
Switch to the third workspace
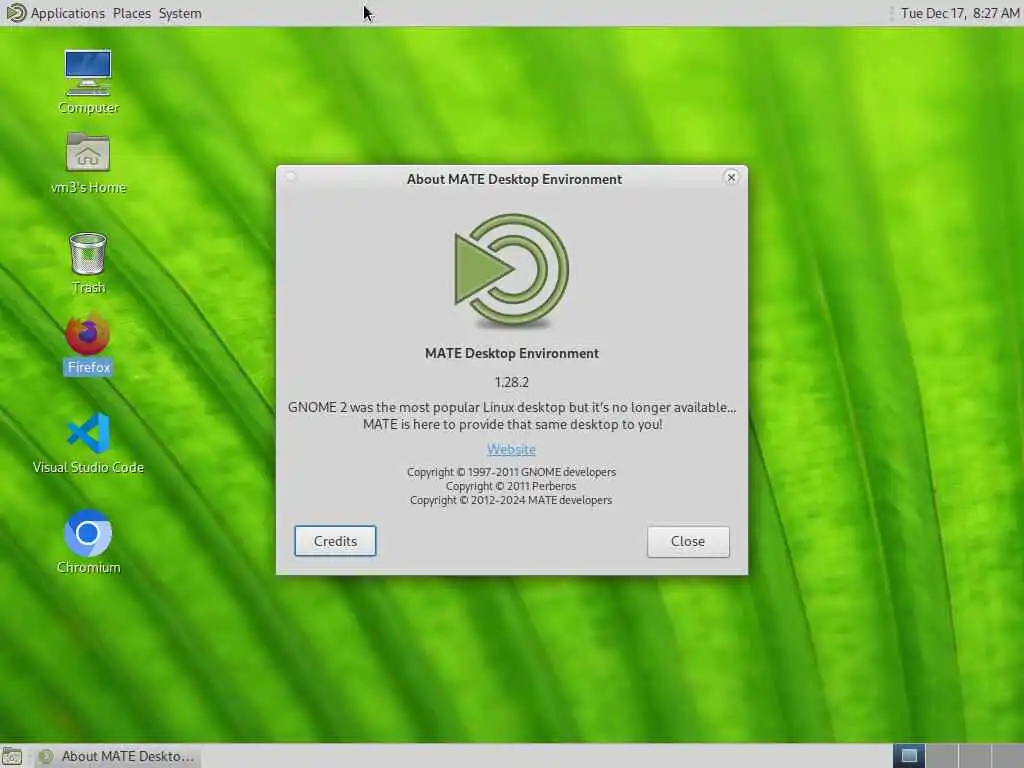pos(974,756)
